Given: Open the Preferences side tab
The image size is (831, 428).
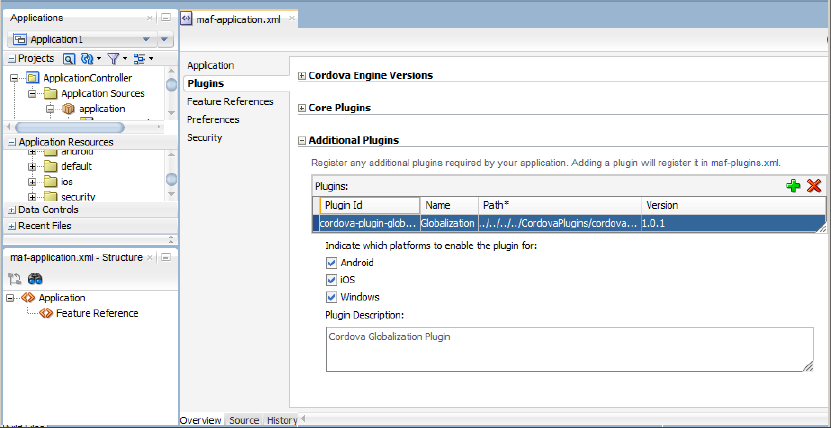Looking at the screenshot, I should (x=213, y=120).
